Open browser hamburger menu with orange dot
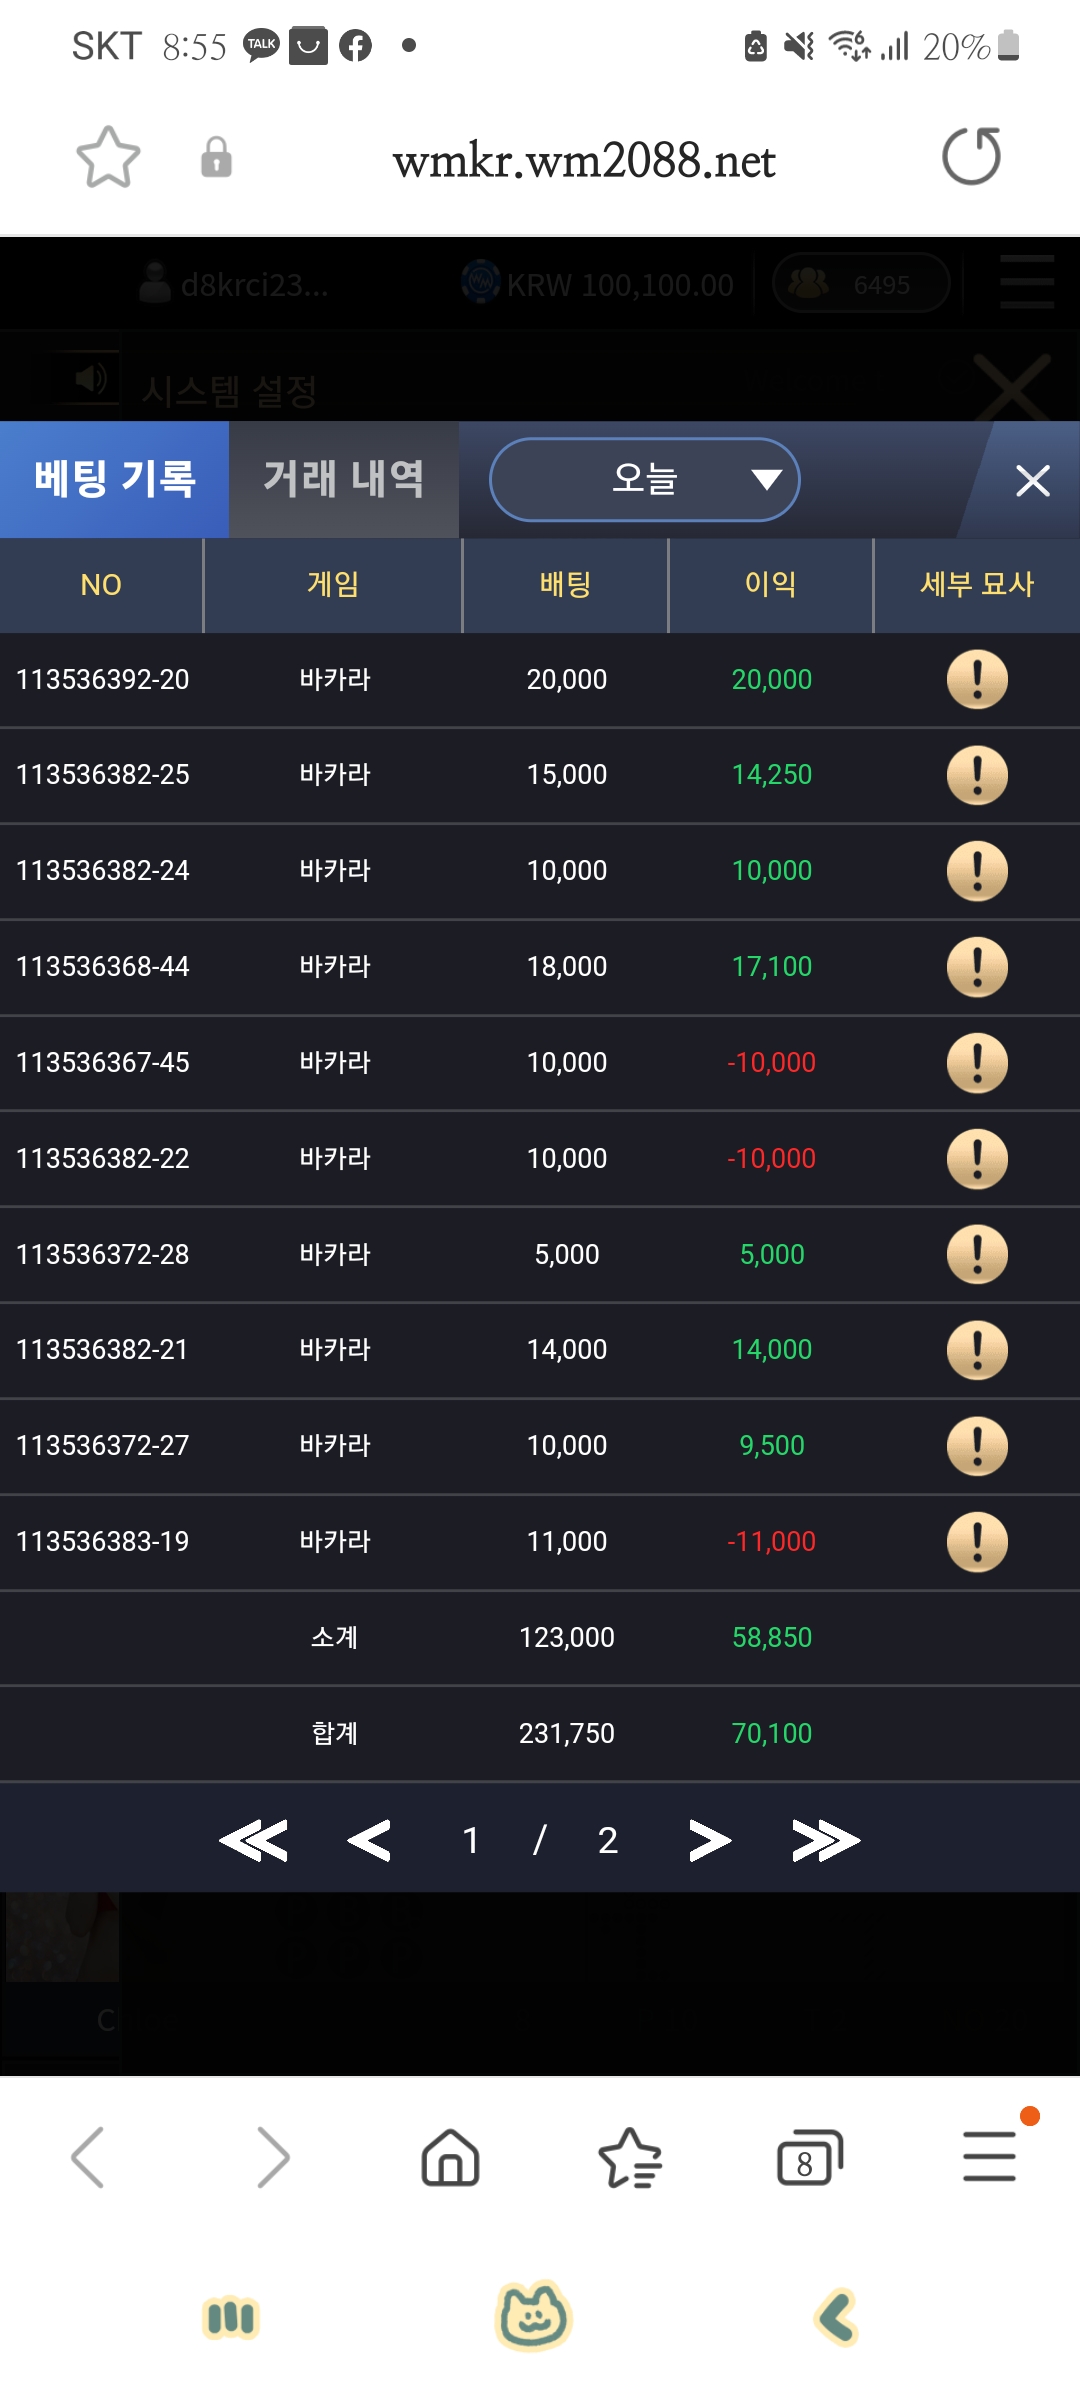 [x=990, y=2155]
